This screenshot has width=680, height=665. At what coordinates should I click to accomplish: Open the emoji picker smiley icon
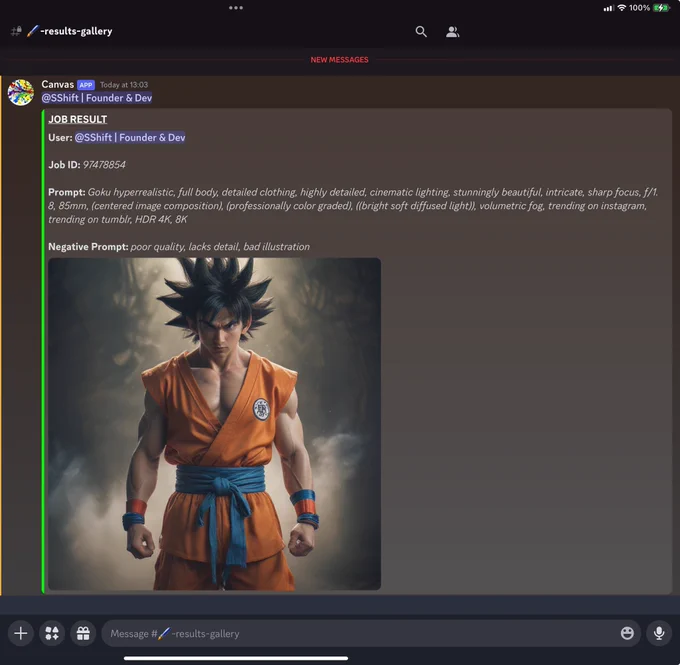[x=627, y=633]
